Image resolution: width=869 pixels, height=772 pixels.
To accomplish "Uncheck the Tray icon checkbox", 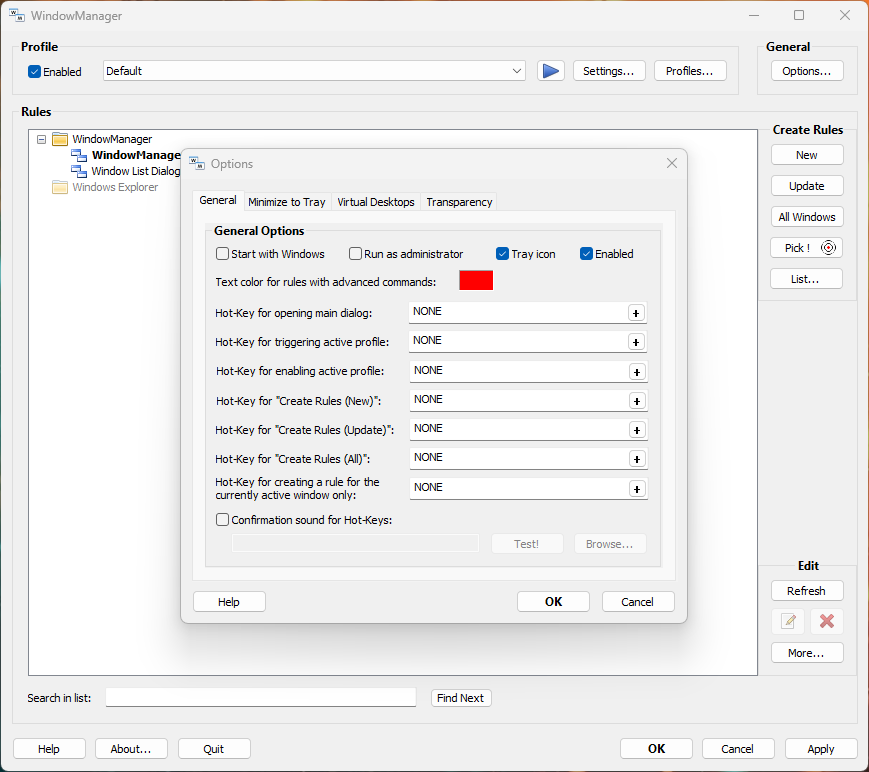I will pos(503,254).
